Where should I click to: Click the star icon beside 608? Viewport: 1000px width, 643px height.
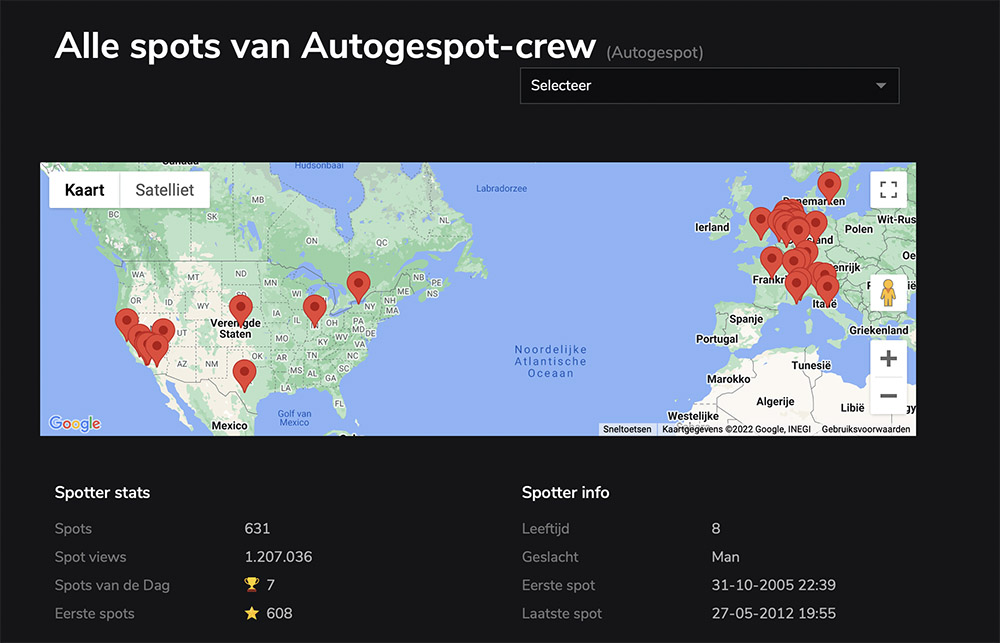pyautogui.click(x=252, y=613)
